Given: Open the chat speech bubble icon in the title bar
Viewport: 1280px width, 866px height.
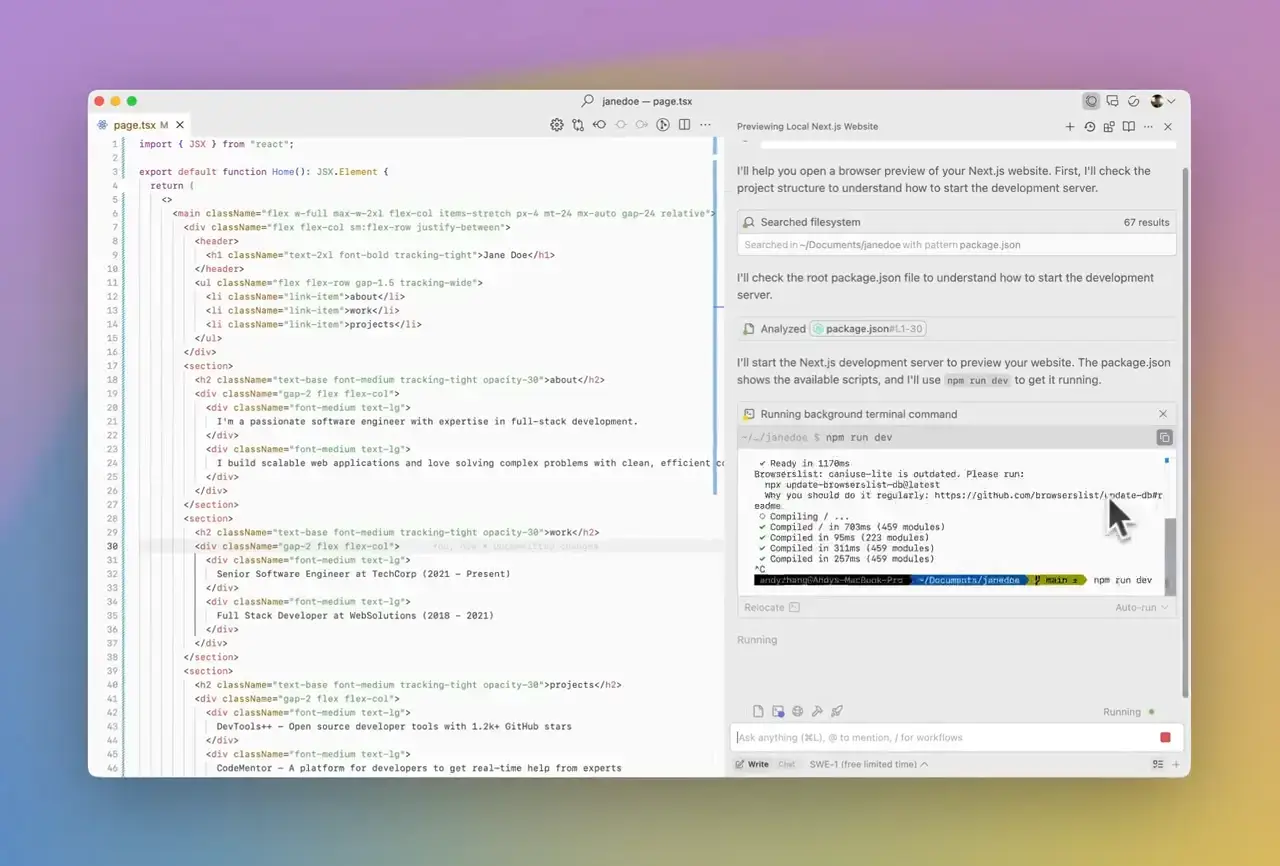Looking at the screenshot, I should (x=1112, y=101).
